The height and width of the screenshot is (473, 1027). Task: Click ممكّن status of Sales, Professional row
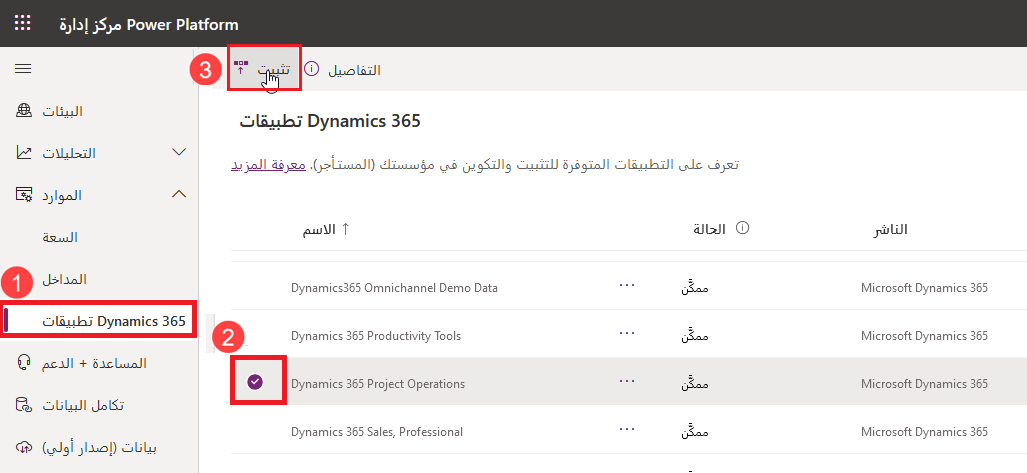[695, 432]
